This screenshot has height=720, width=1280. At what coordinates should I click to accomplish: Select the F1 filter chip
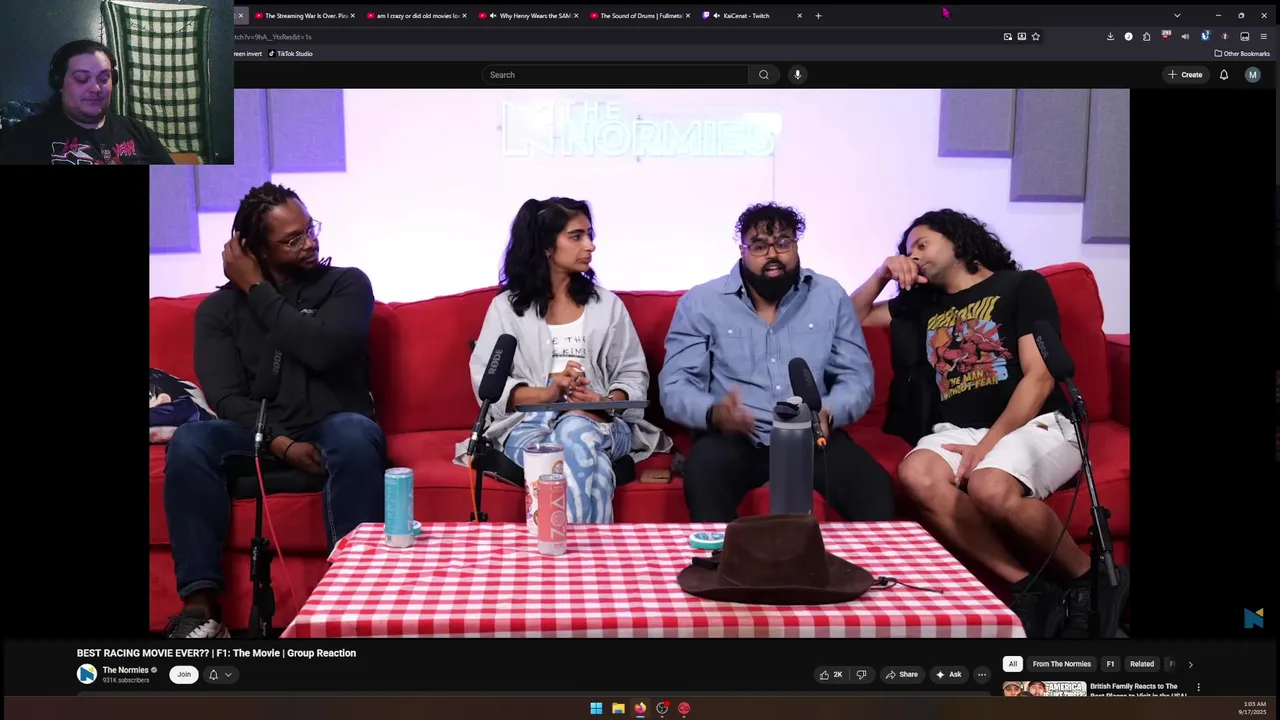click(x=1110, y=664)
